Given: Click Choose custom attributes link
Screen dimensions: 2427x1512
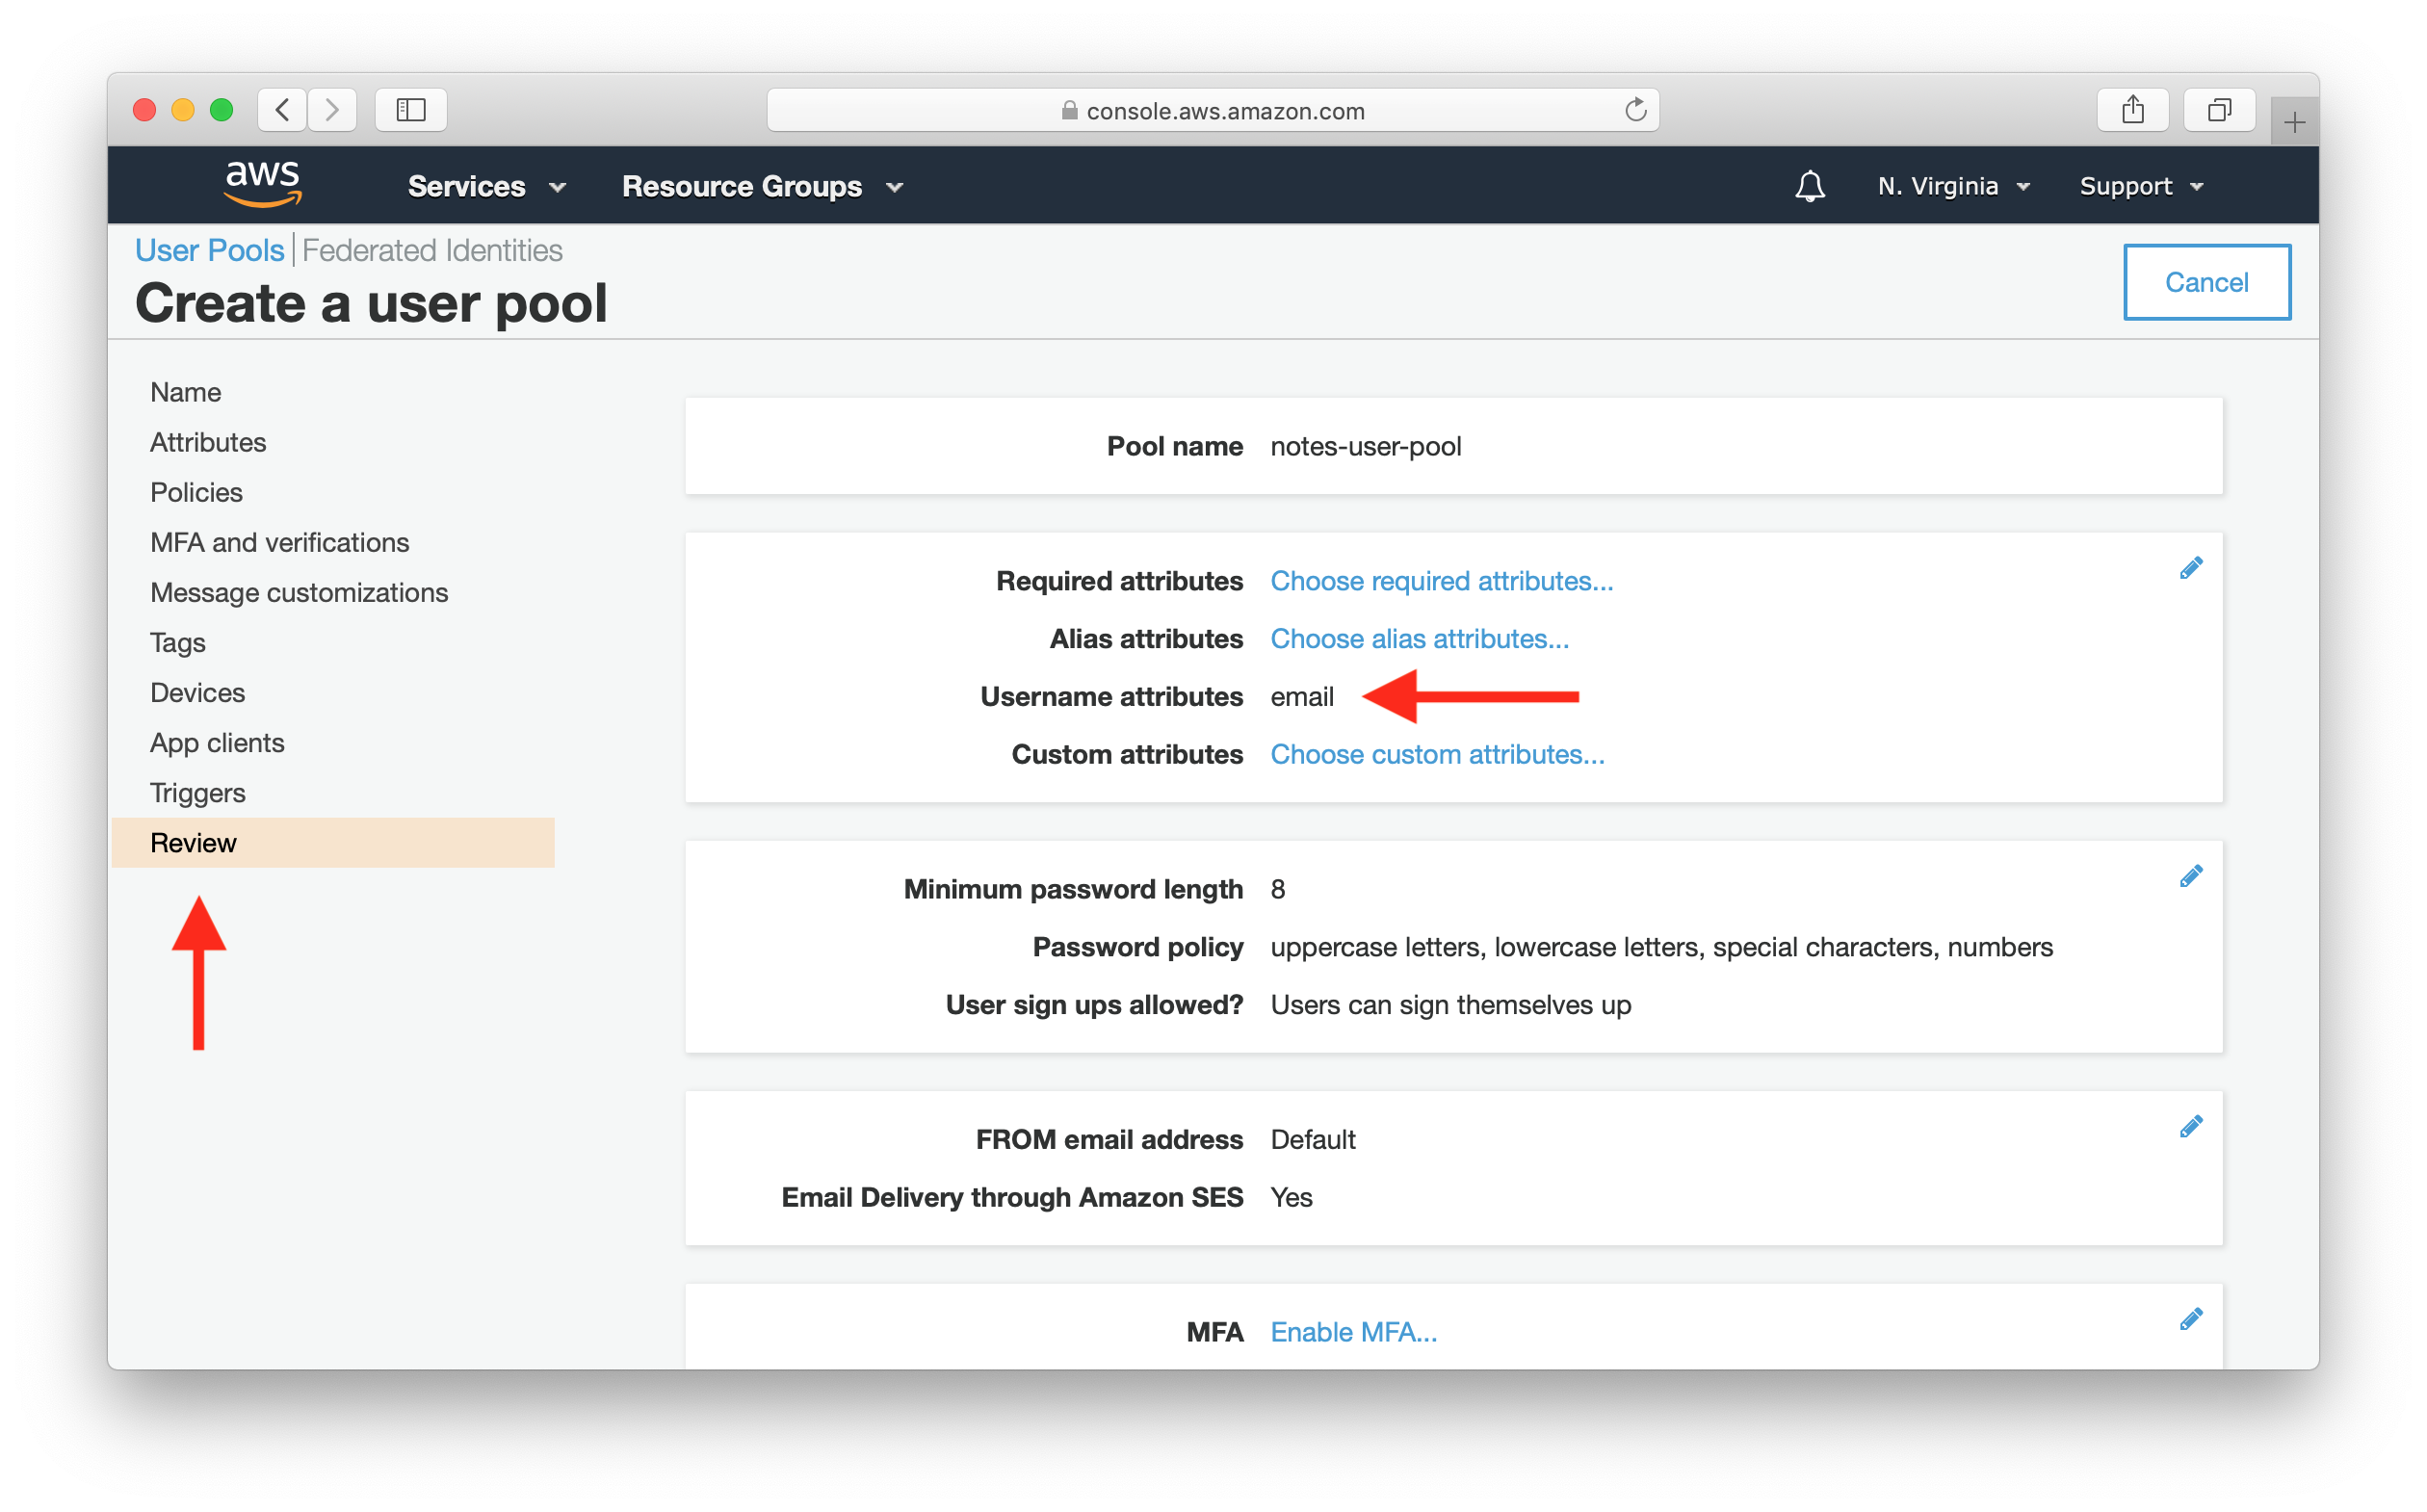Looking at the screenshot, I should click(x=1438, y=752).
